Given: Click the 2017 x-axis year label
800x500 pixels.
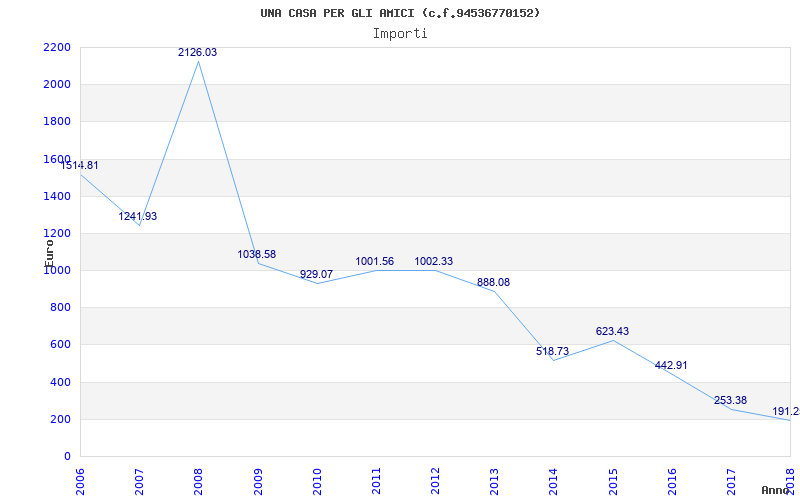Looking at the screenshot, I should (x=731, y=481).
